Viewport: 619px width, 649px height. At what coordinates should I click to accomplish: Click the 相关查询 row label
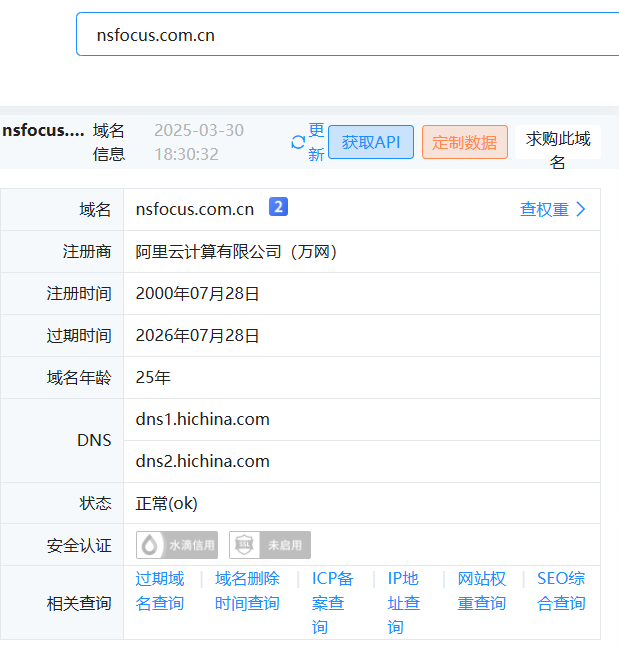point(79,603)
